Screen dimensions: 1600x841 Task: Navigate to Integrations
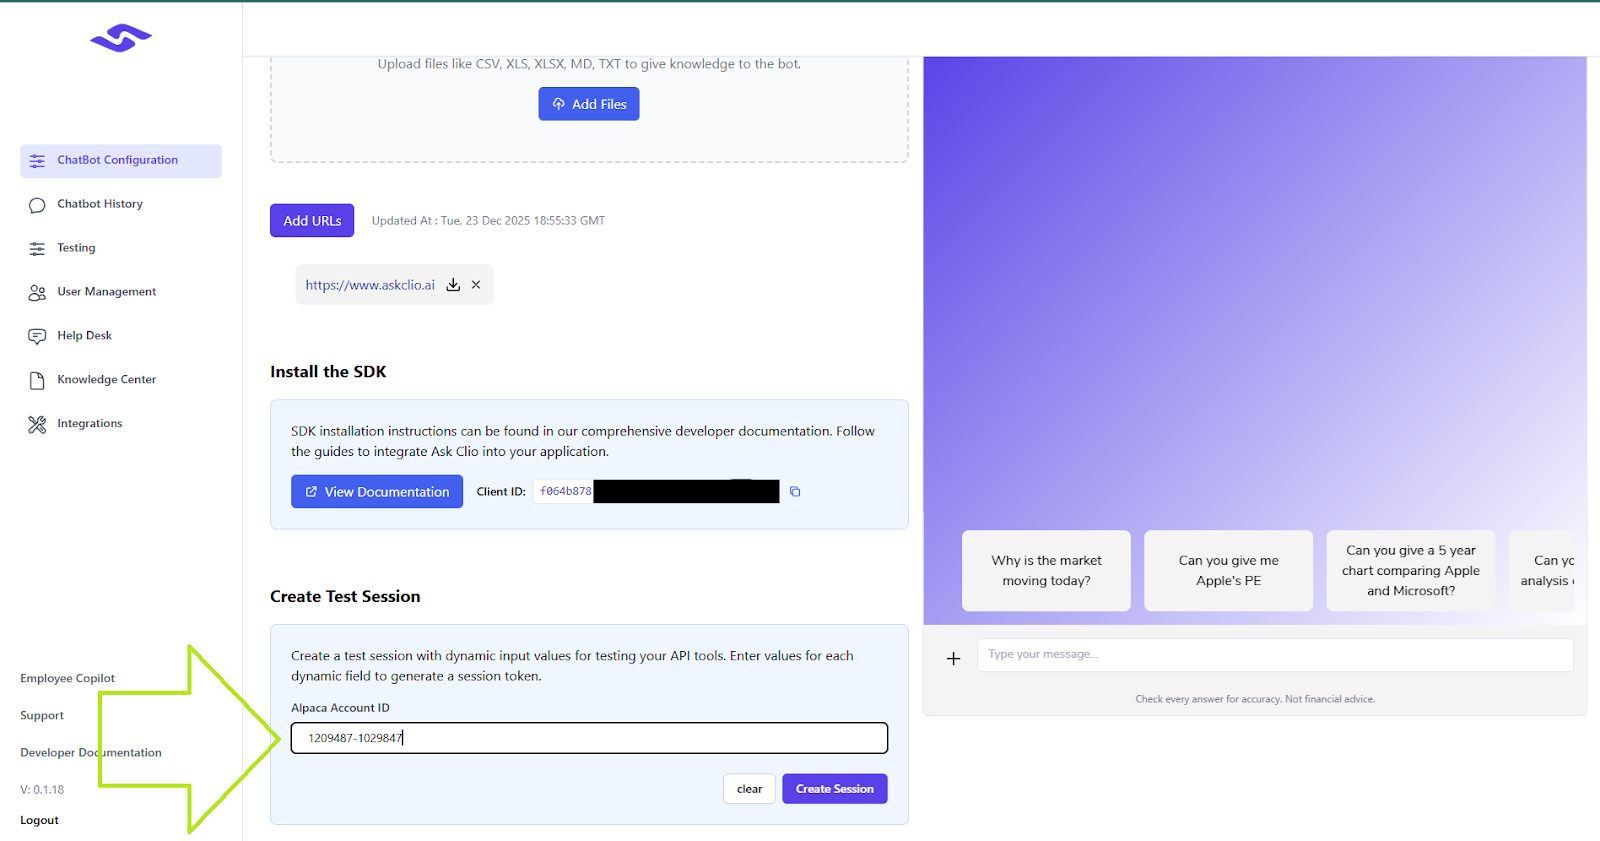[x=89, y=424]
